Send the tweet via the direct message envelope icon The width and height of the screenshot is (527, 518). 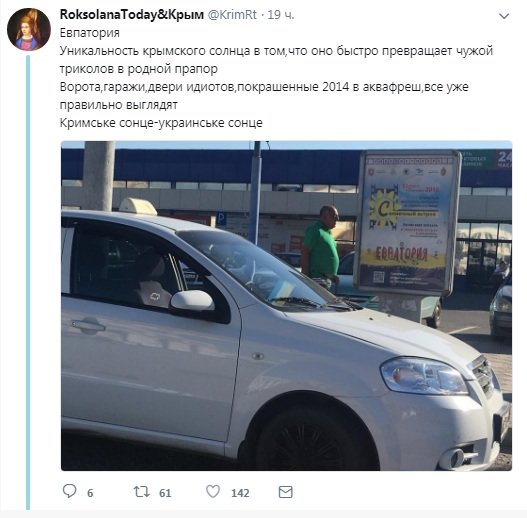[x=286, y=492]
